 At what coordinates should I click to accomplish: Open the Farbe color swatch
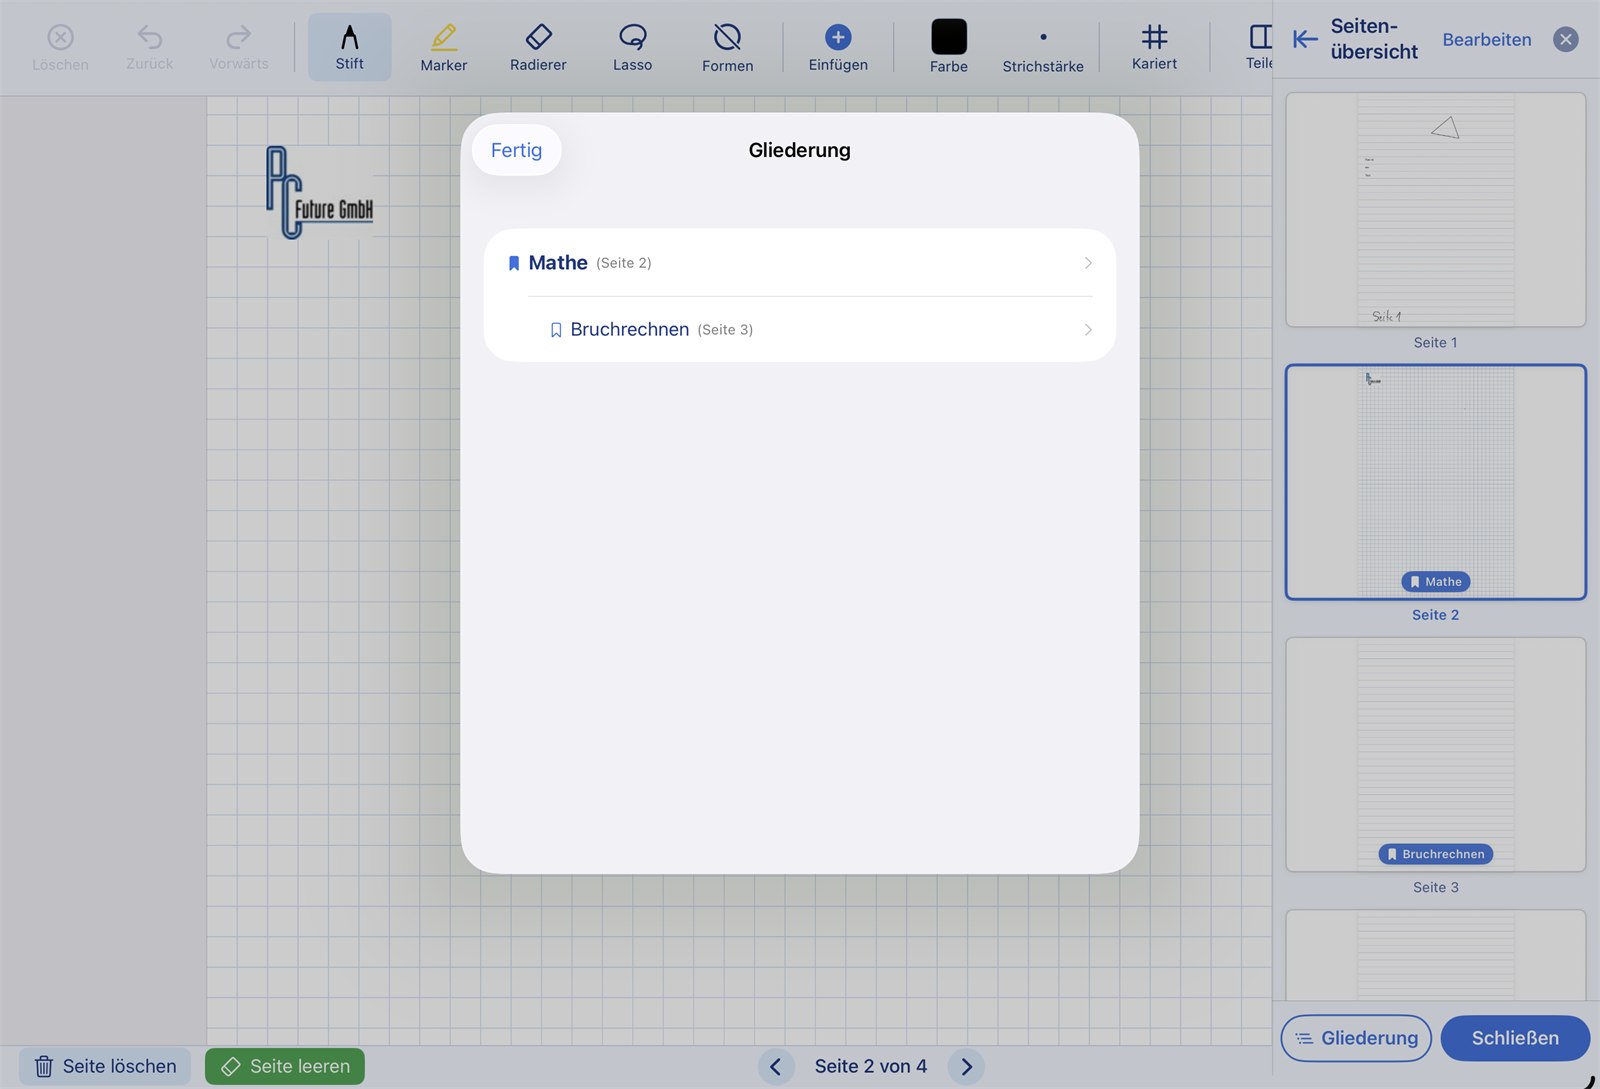pos(949,47)
